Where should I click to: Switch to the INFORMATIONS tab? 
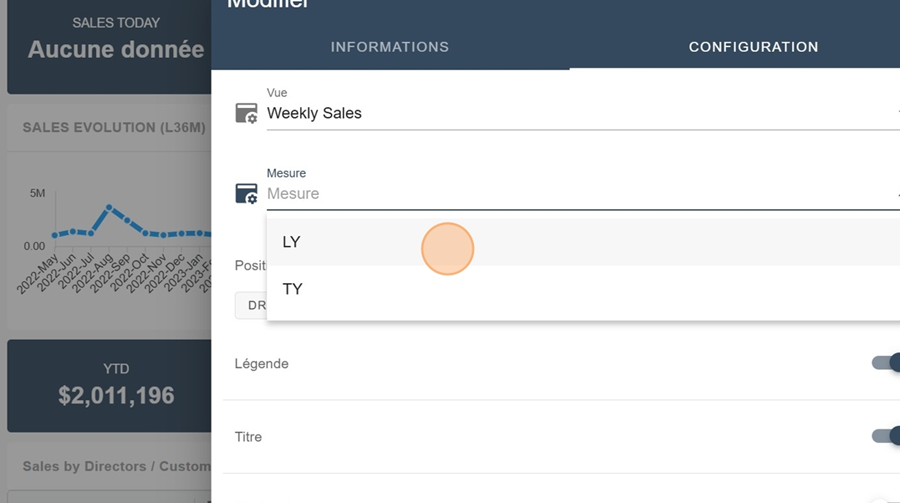pyautogui.click(x=390, y=47)
